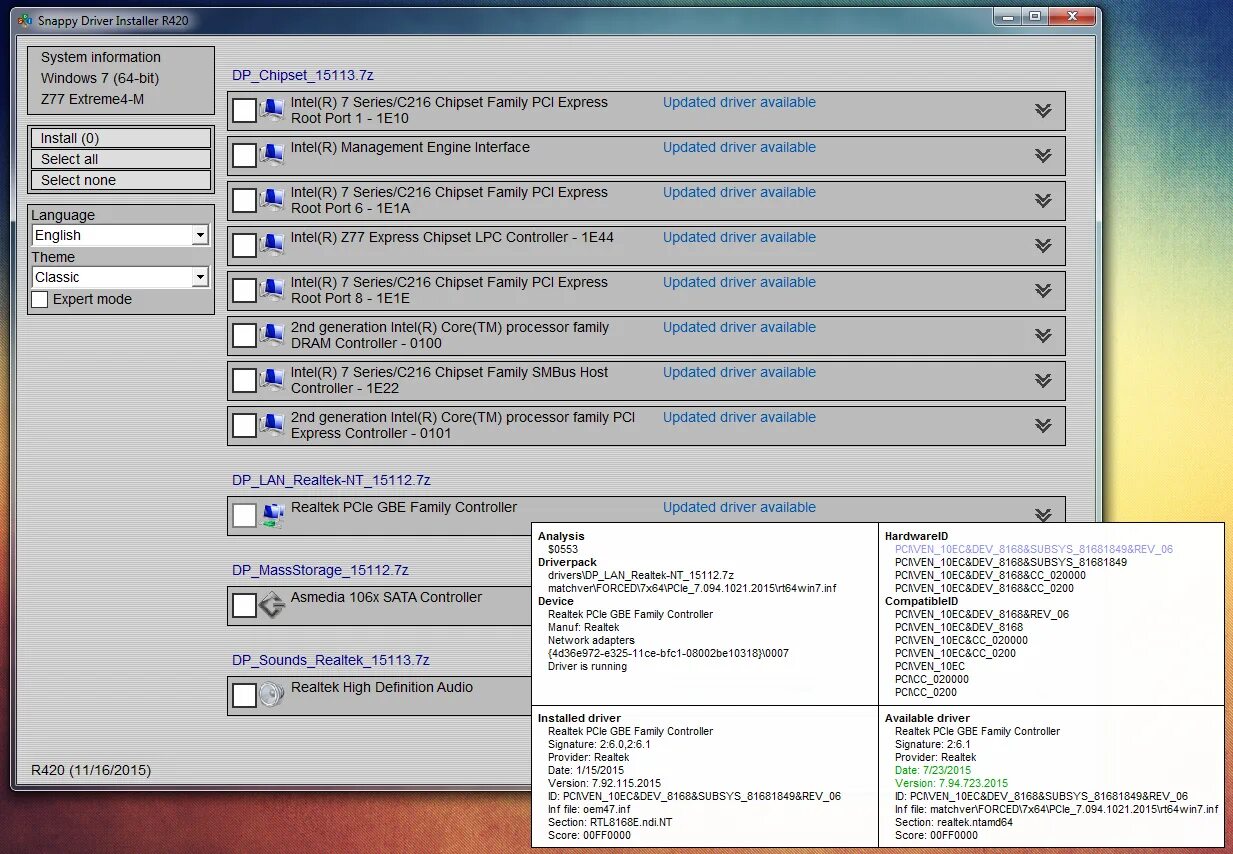Click device icon for SMBus Host Controller - 1E22

pyautogui.click(x=272, y=380)
